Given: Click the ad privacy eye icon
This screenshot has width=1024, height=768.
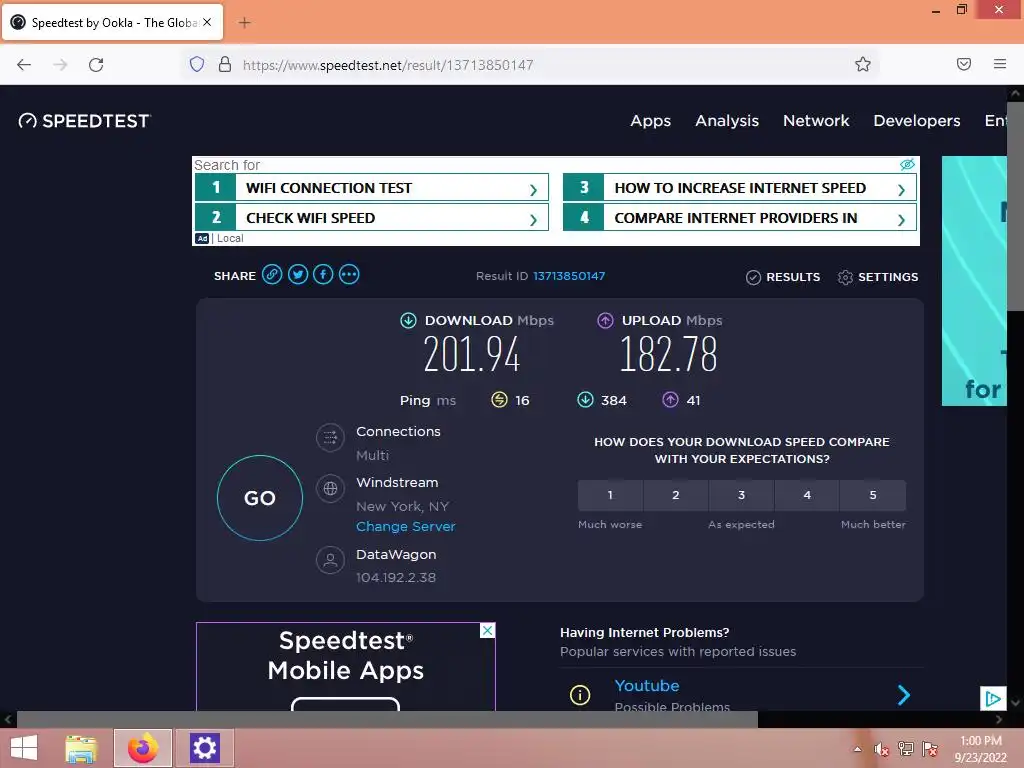Looking at the screenshot, I should coord(907,165).
